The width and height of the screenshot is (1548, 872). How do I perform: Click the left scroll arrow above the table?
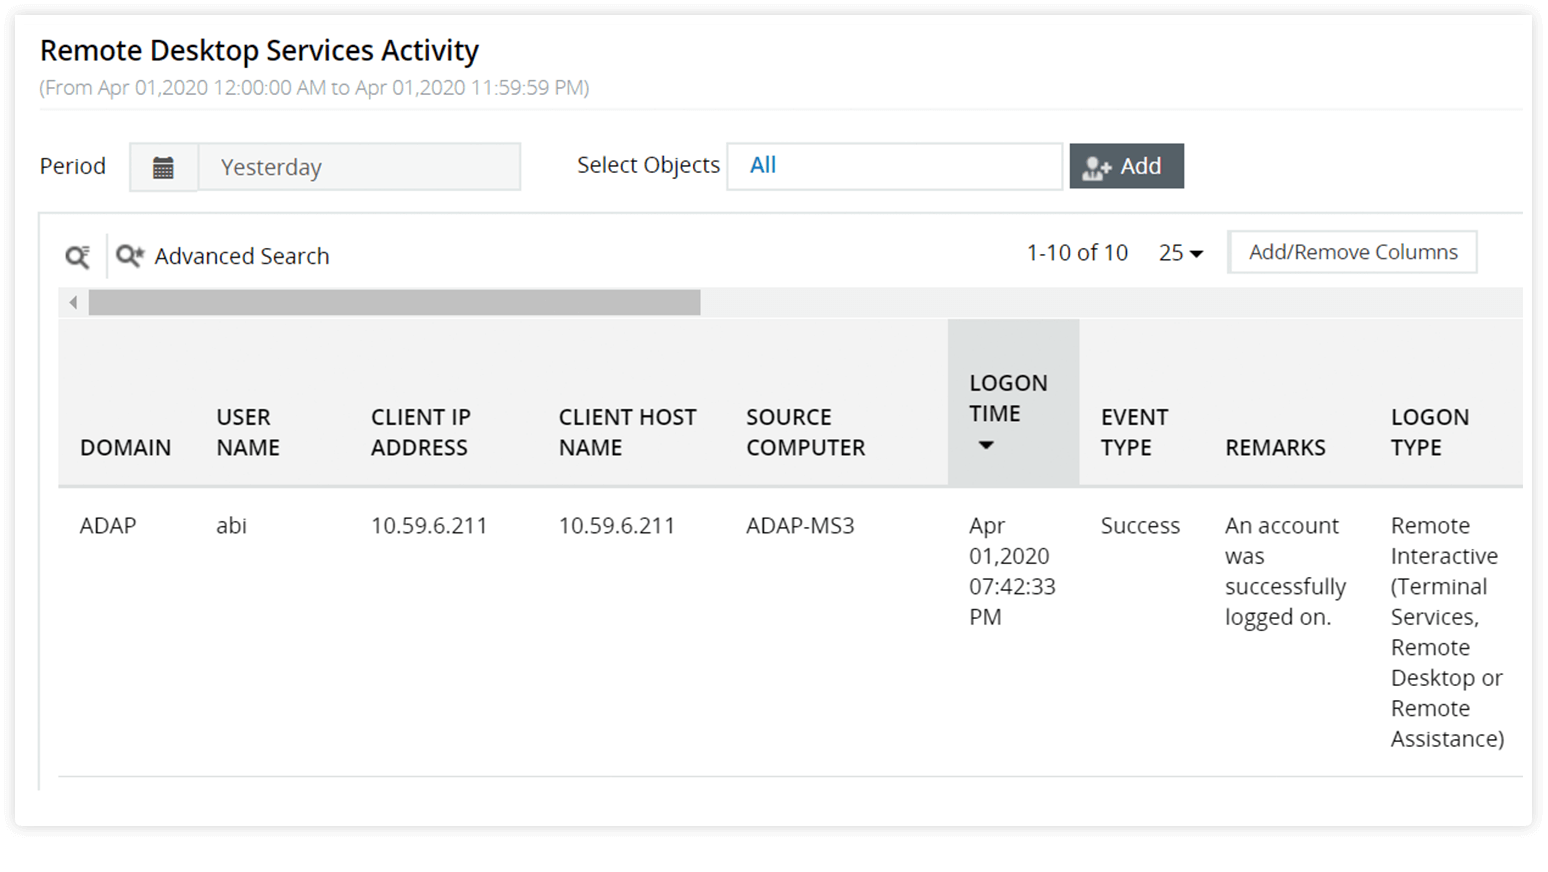pyautogui.click(x=72, y=301)
